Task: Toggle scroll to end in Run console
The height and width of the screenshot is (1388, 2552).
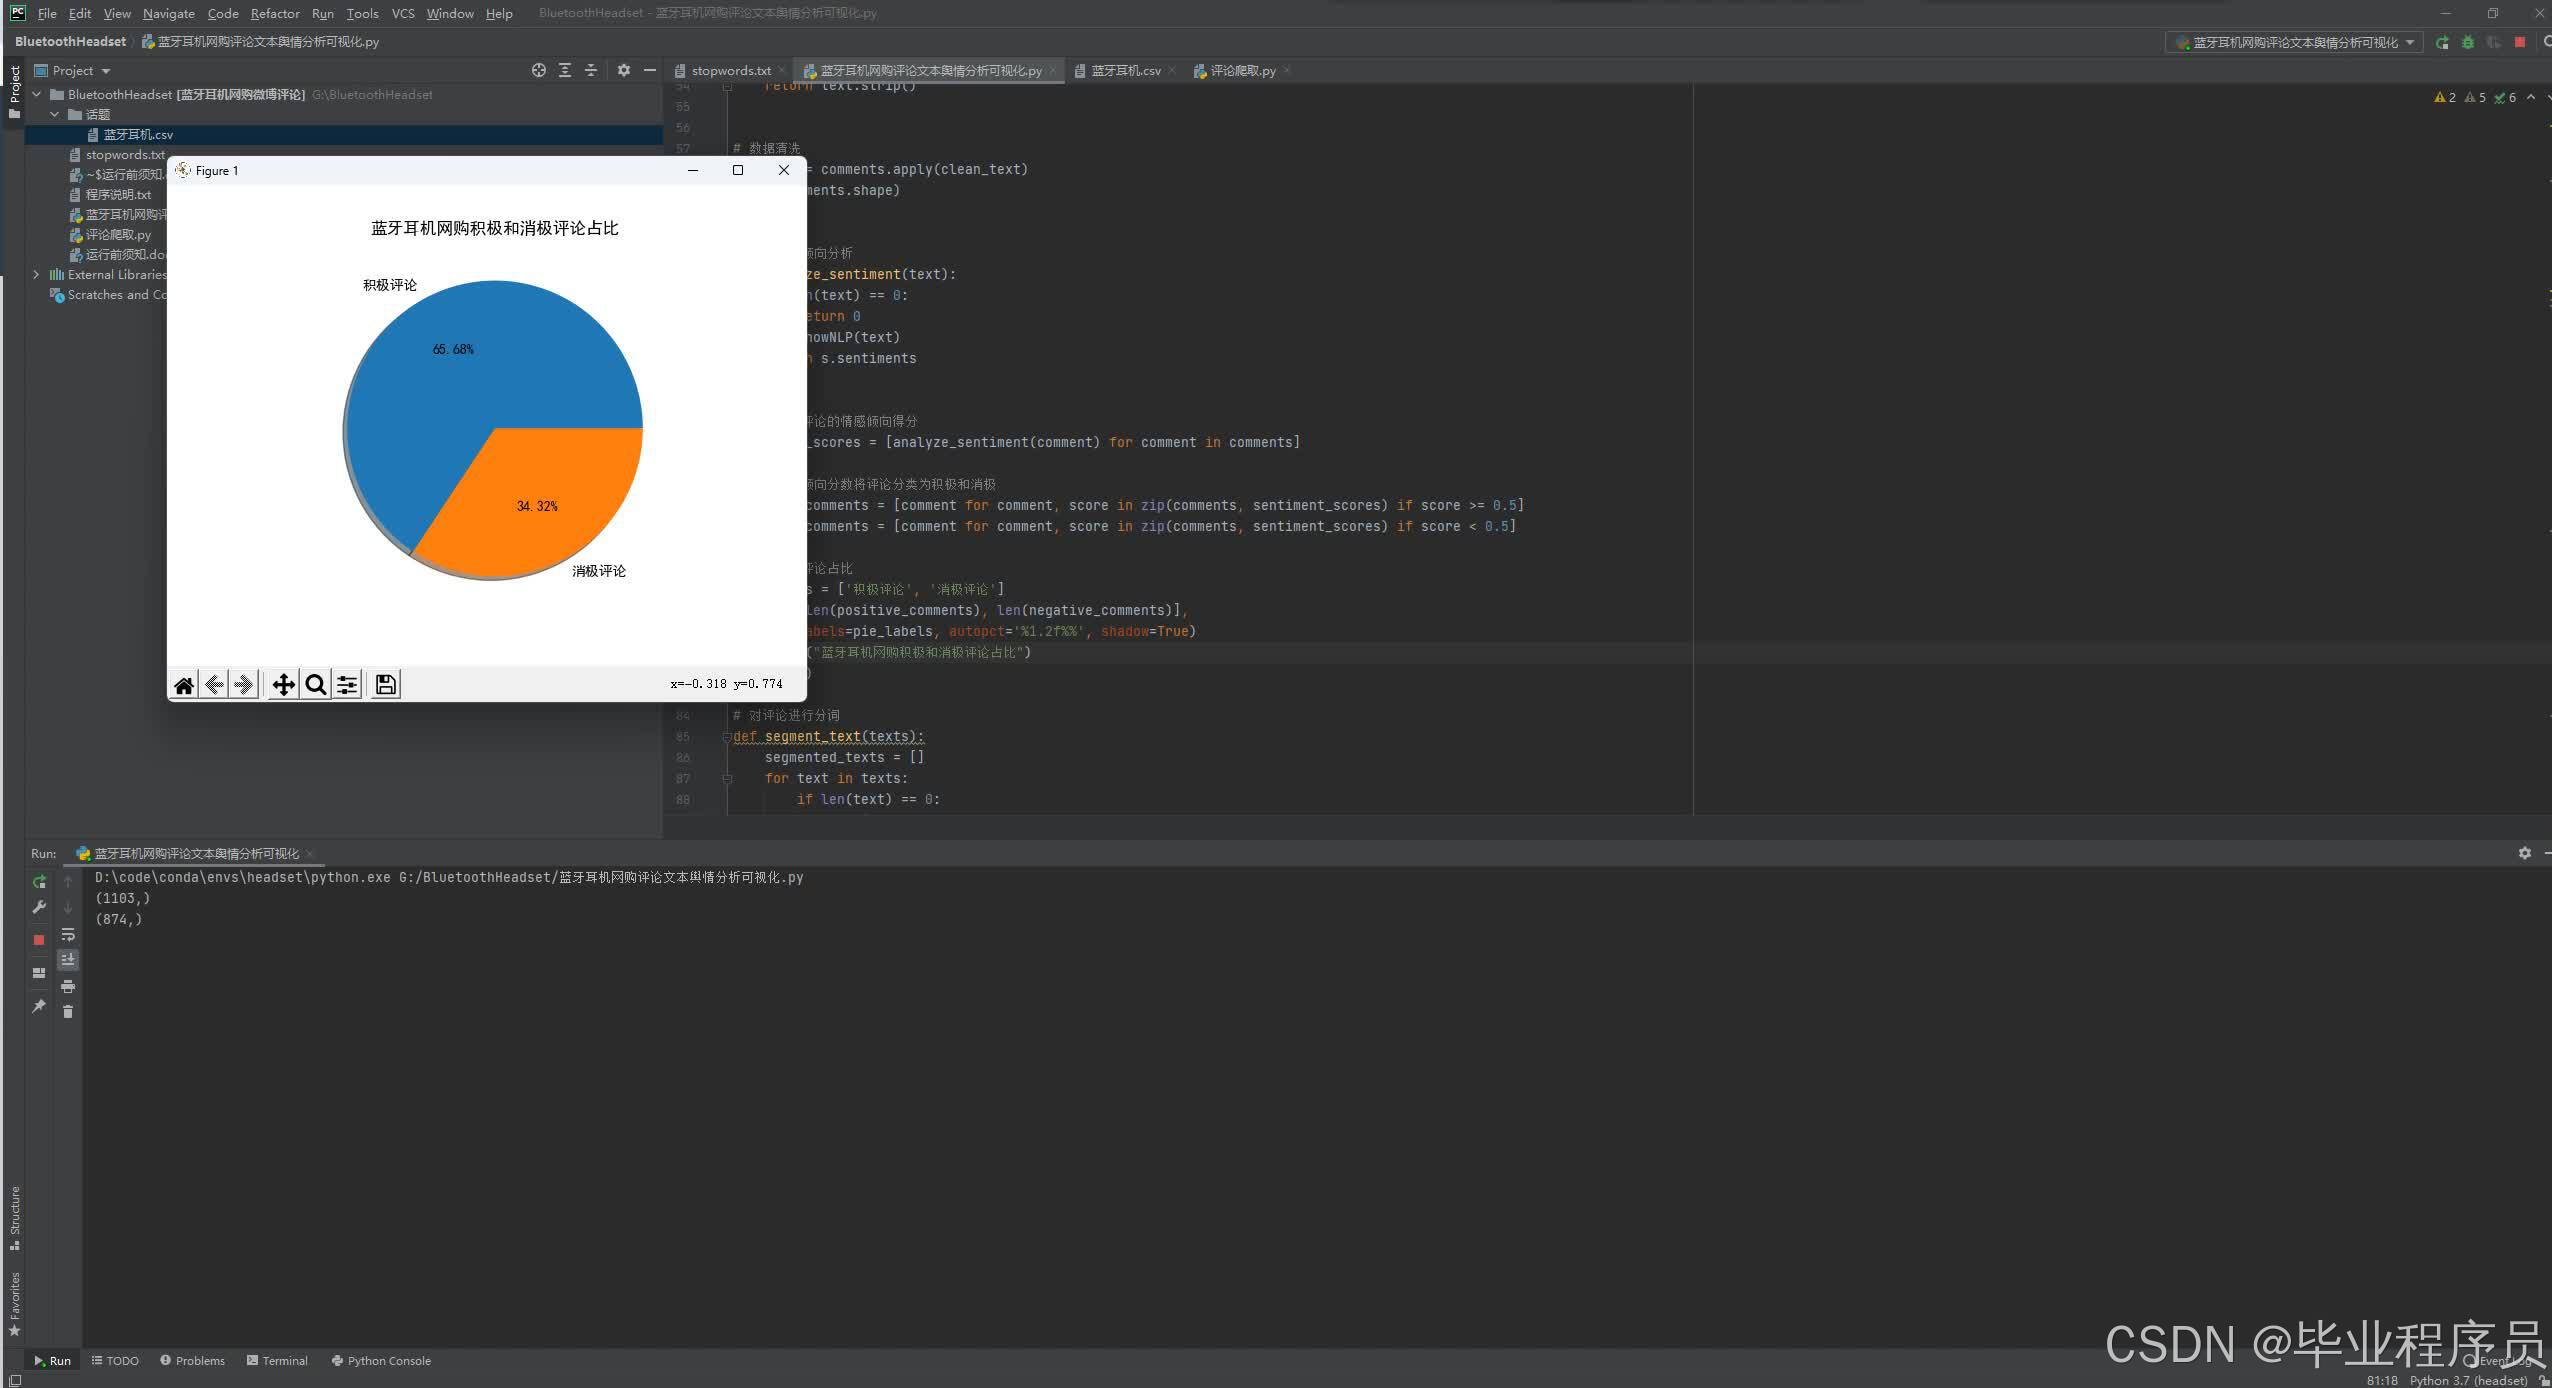Action: [68, 960]
